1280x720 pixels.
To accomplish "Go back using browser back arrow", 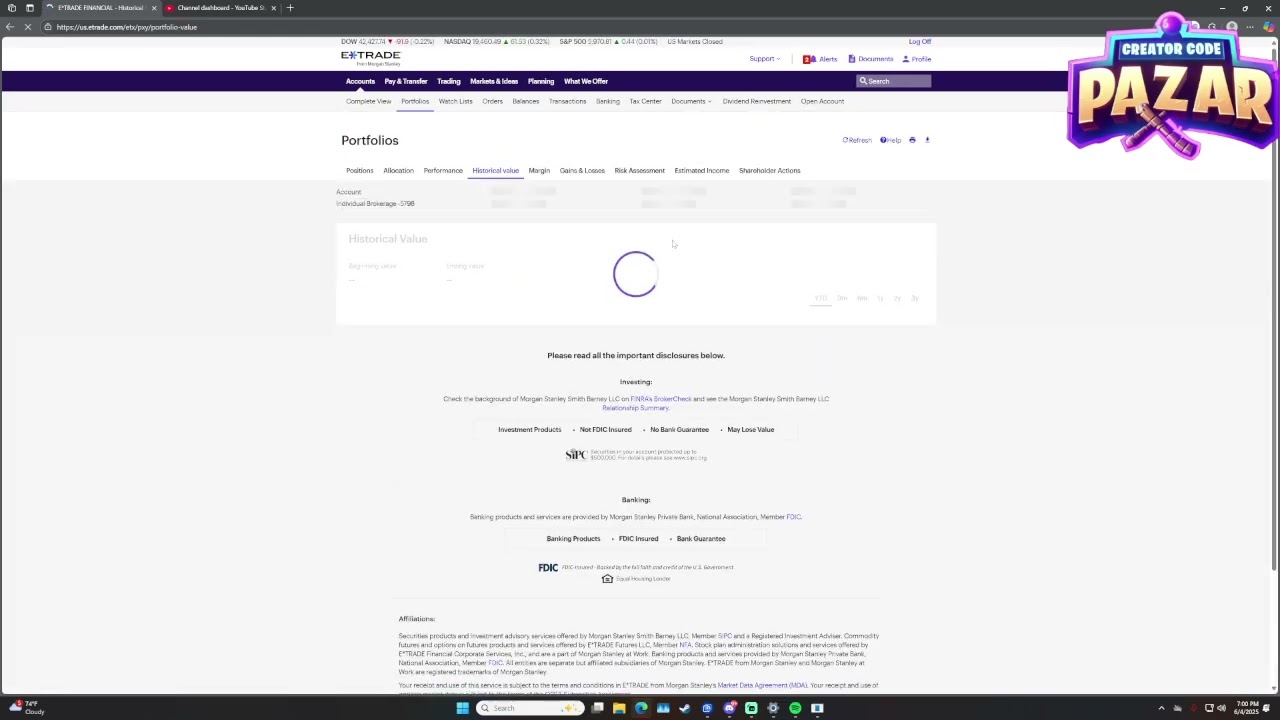I will tap(10, 27).
